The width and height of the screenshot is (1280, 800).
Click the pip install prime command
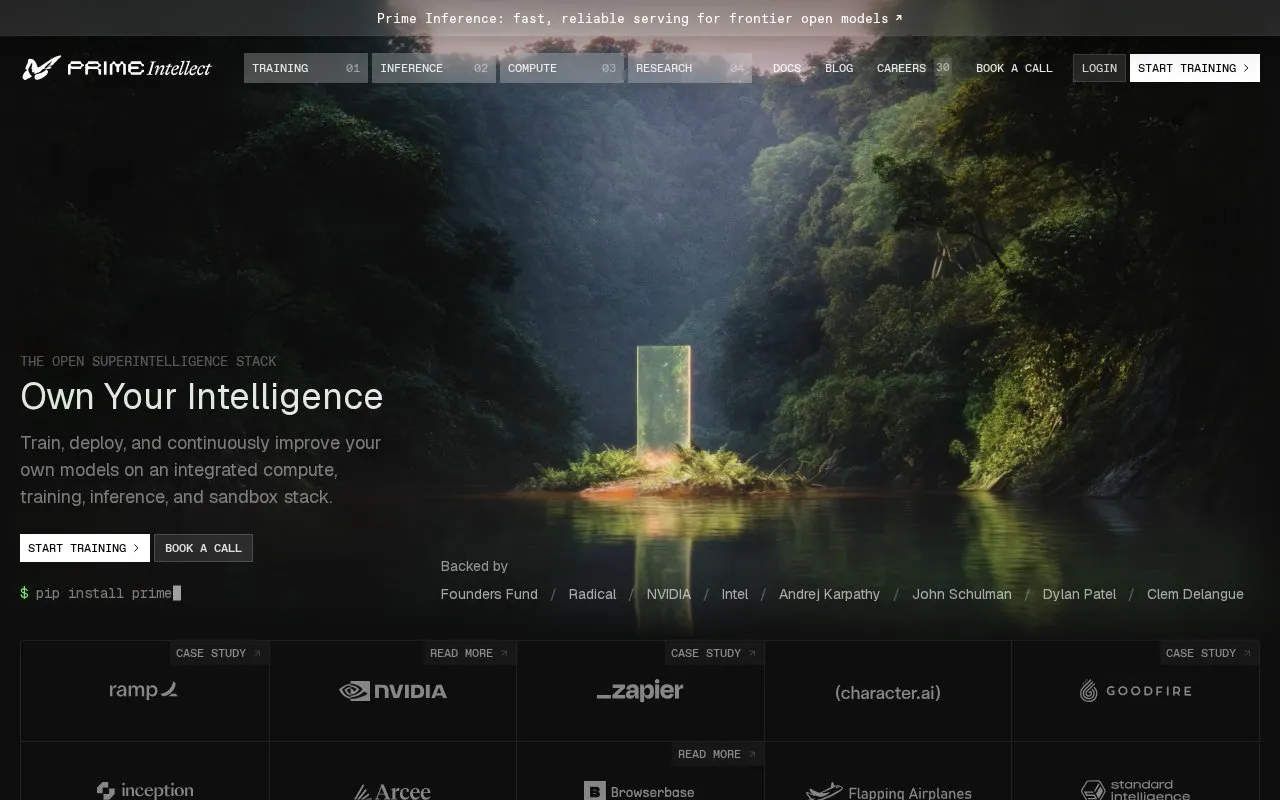point(100,593)
